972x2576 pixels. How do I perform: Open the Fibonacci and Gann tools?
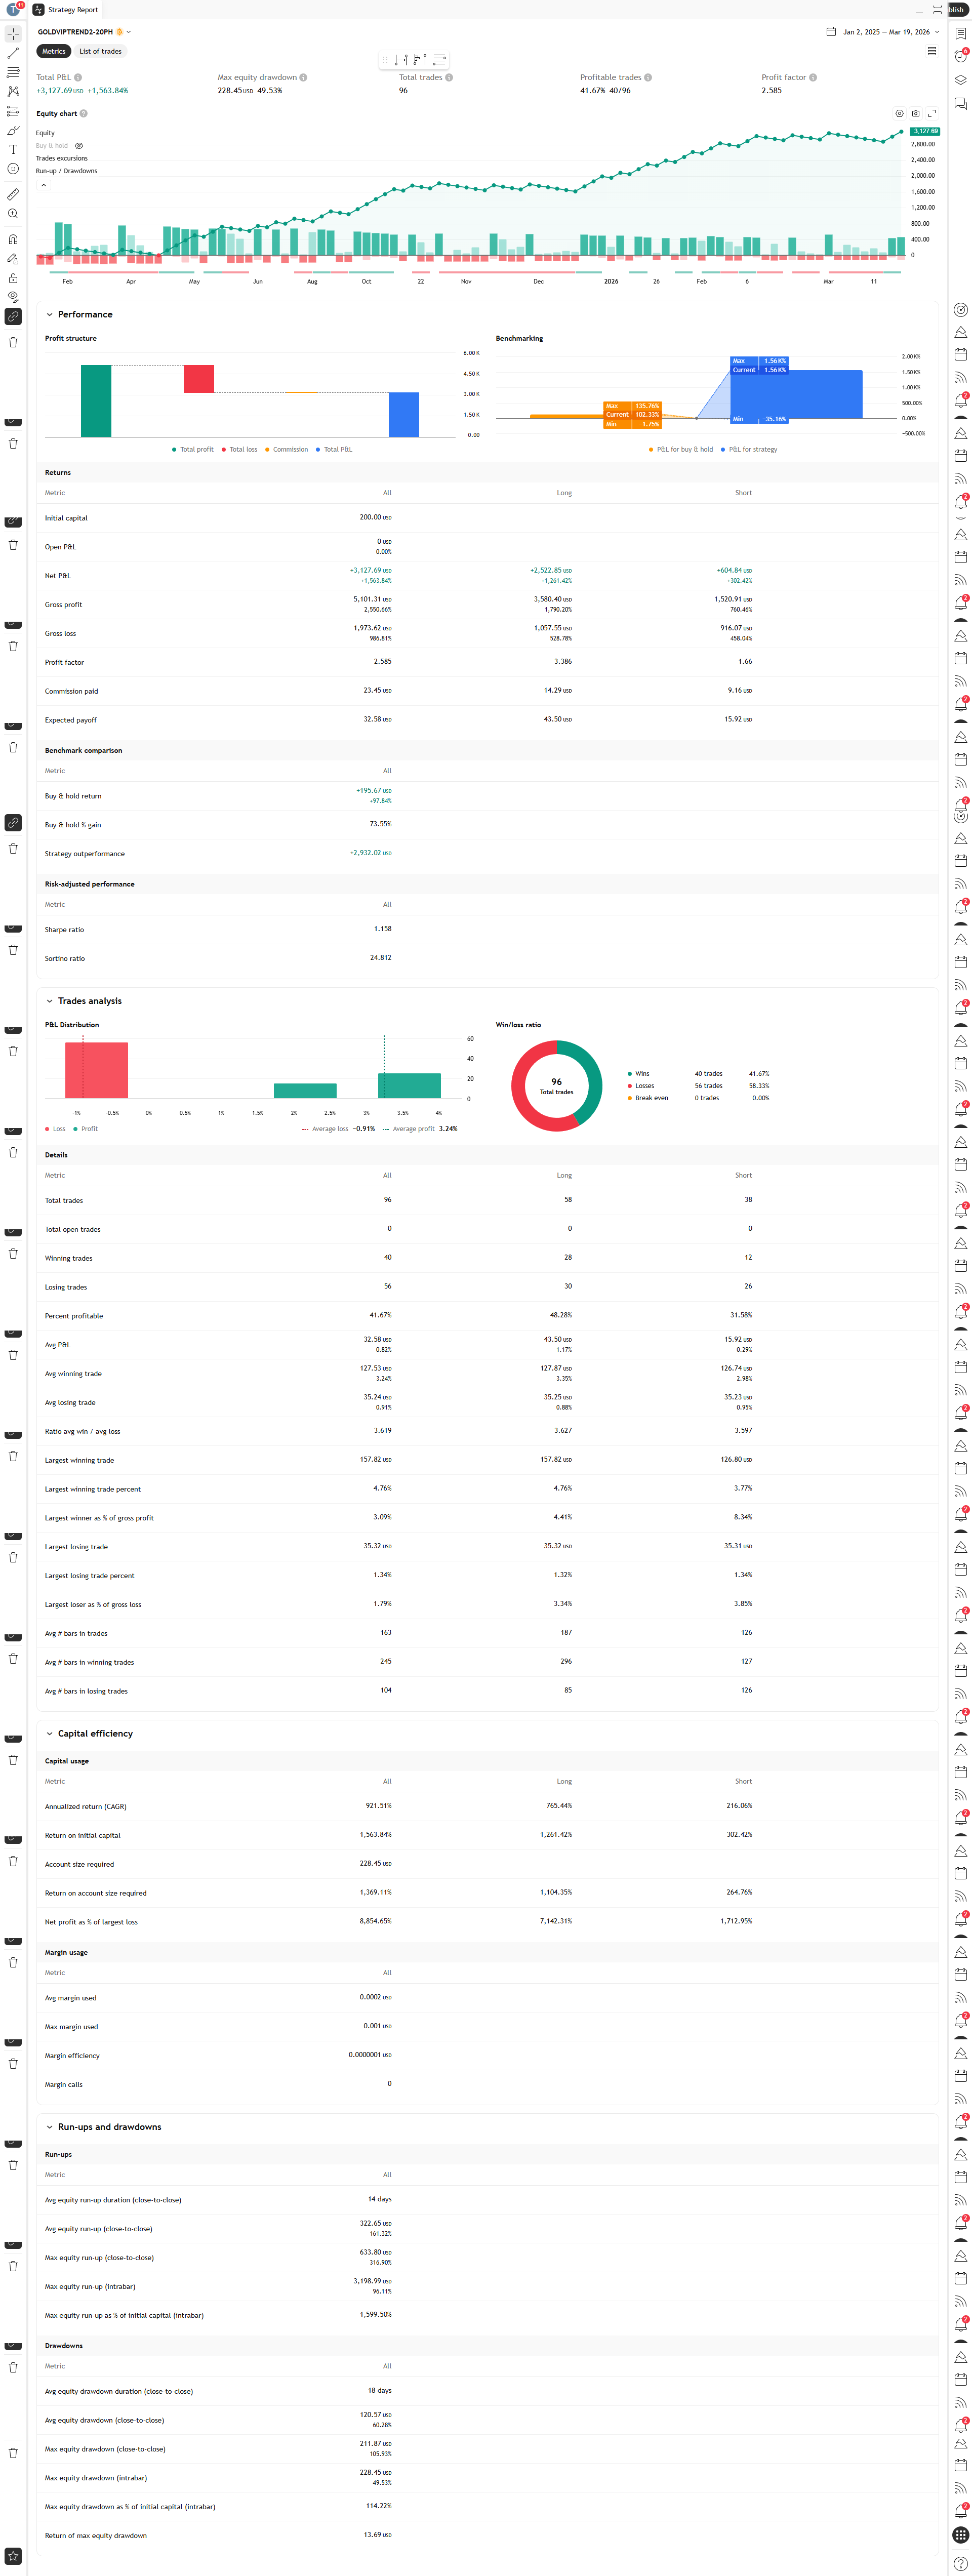pyautogui.click(x=13, y=72)
